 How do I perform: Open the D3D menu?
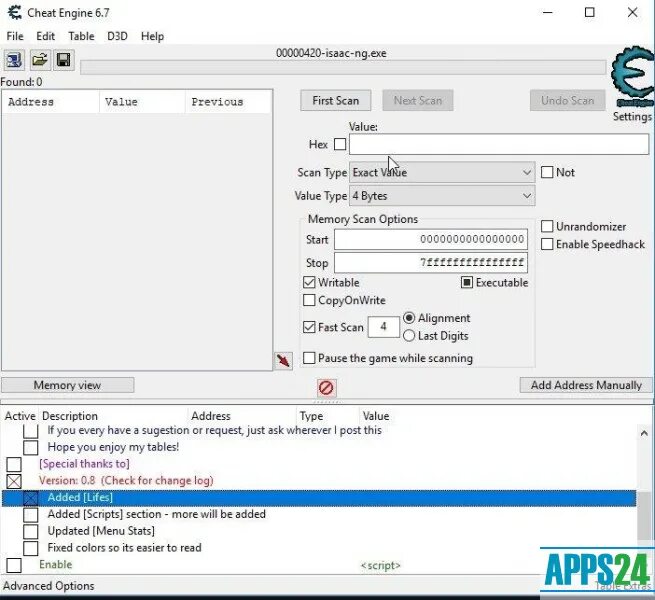[117, 36]
